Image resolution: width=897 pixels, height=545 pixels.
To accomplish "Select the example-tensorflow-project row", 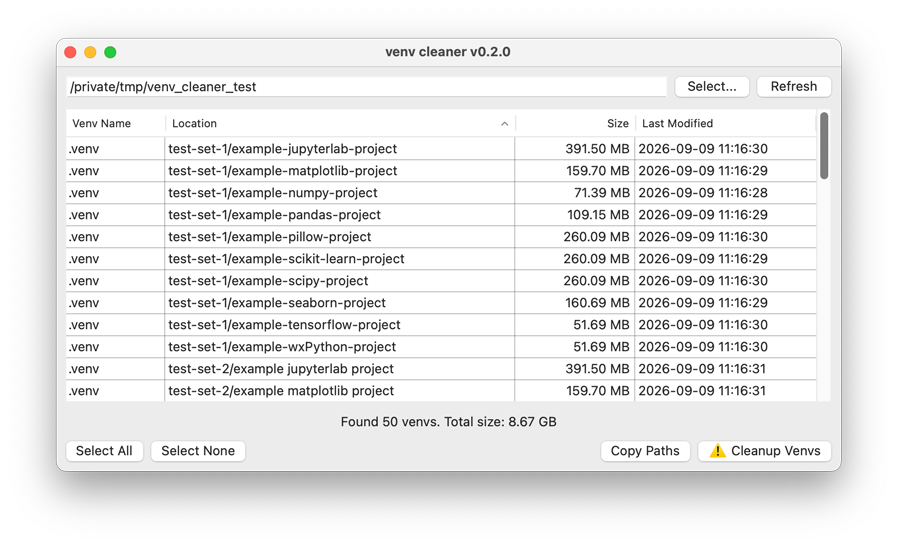I will (441, 325).
